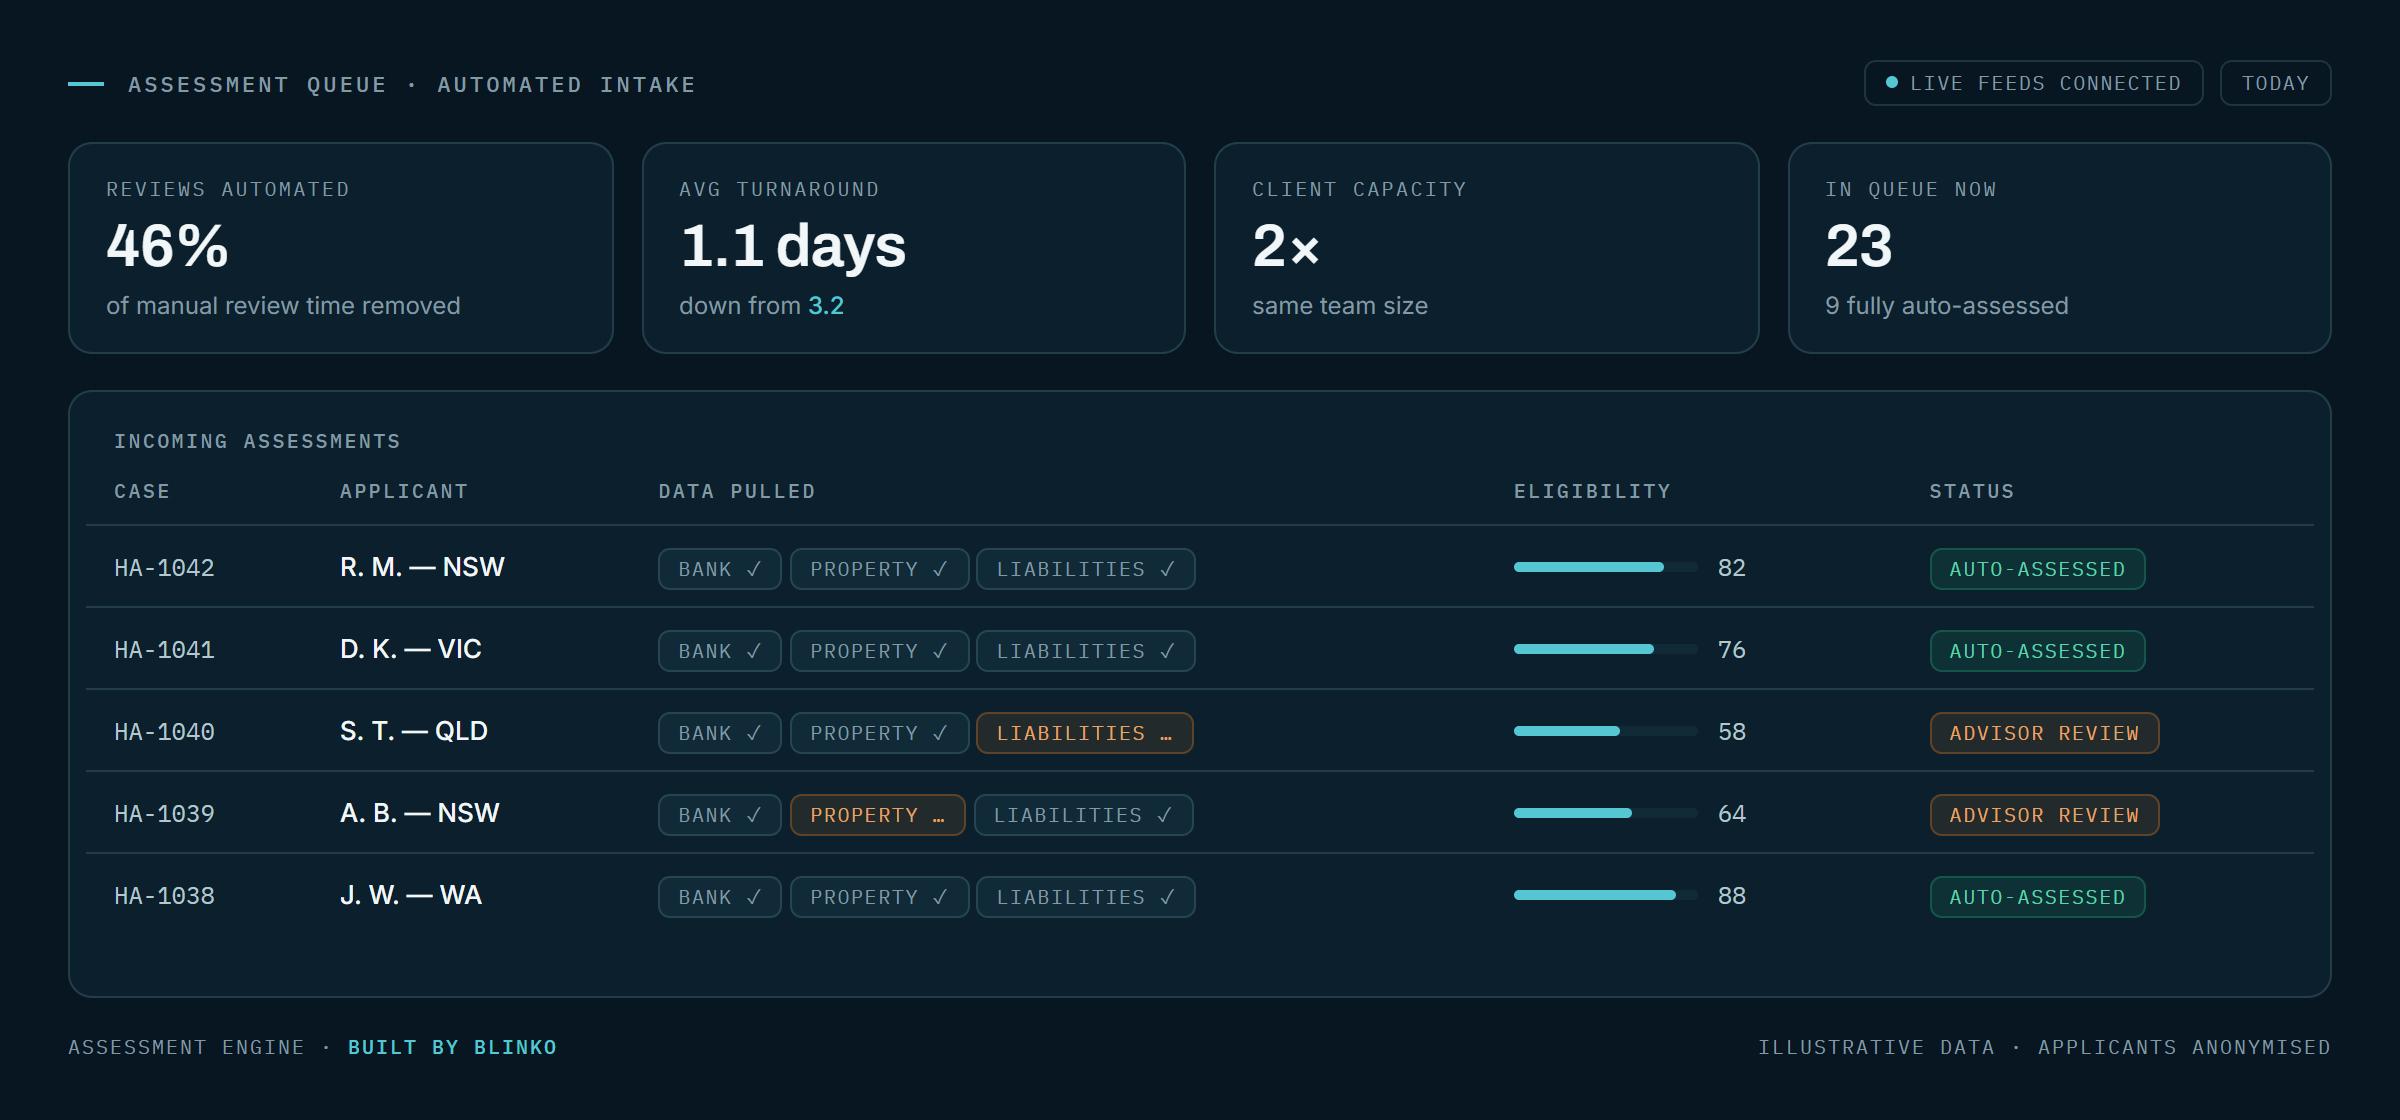The width and height of the screenshot is (2400, 1120).
Task: Click the BANK chip for A. B. — NSW
Action: tap(719, 815)
